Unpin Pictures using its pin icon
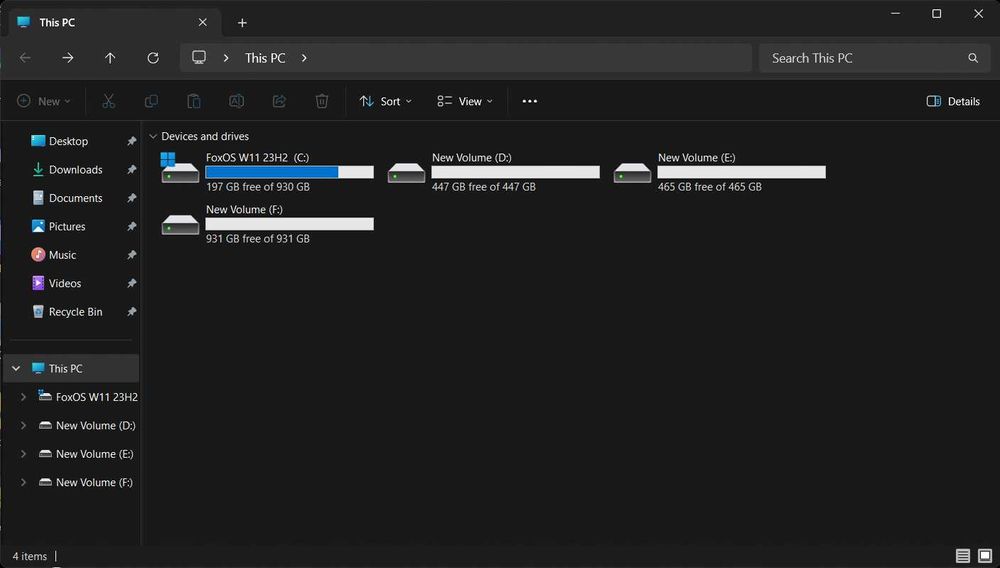This screenshot has height=568, width=1000. [x=131, y=226]
